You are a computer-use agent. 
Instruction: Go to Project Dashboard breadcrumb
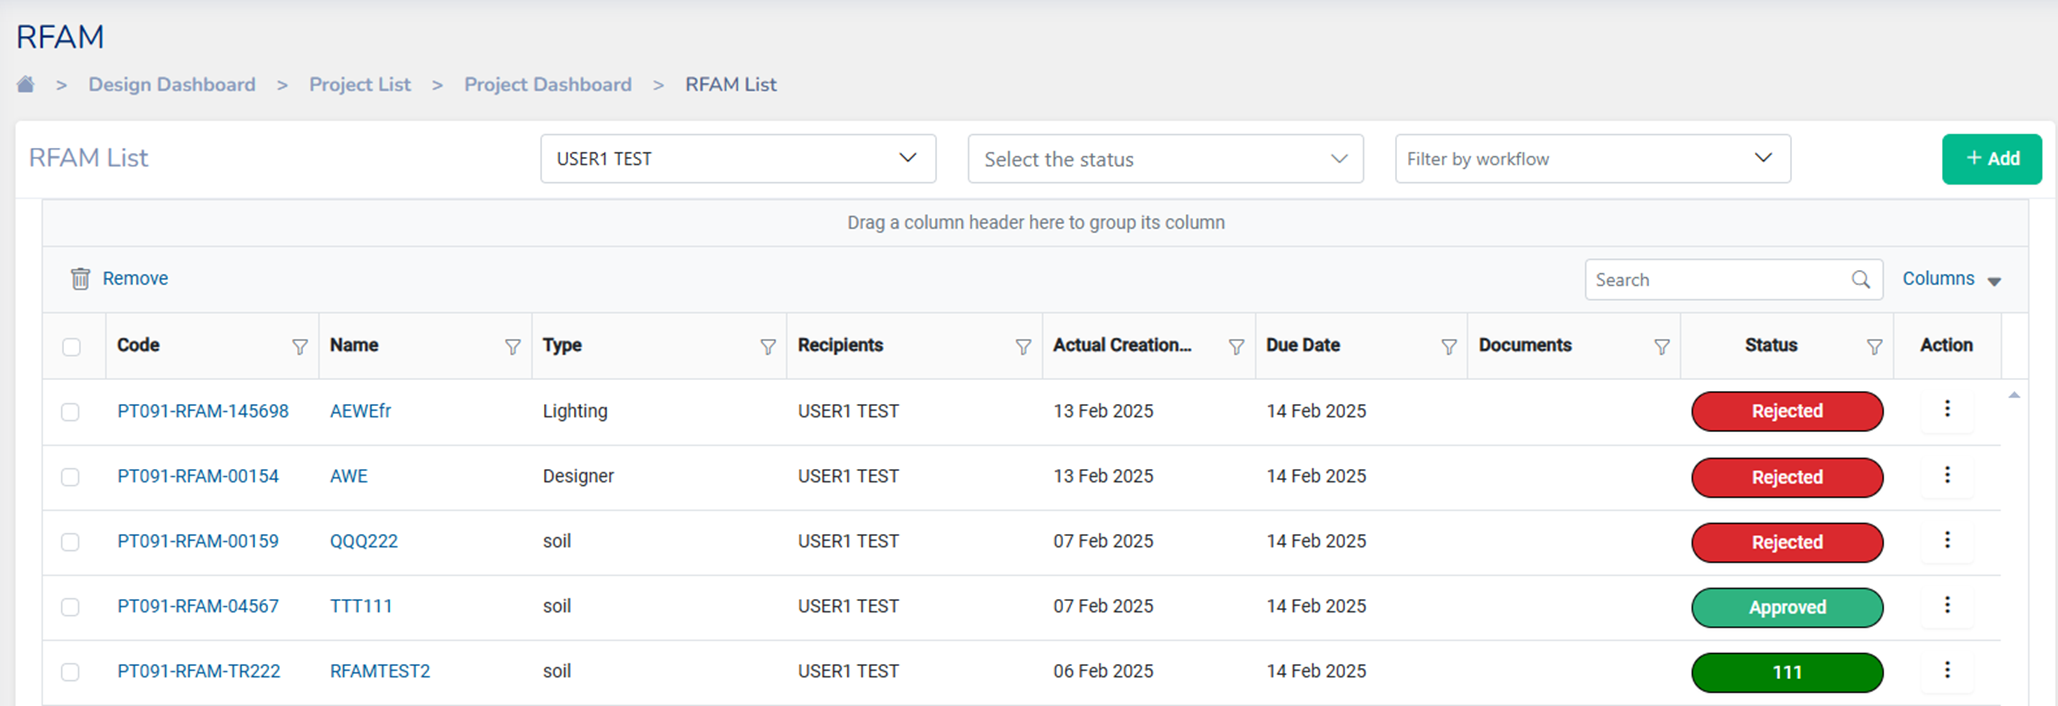[547, 85]
